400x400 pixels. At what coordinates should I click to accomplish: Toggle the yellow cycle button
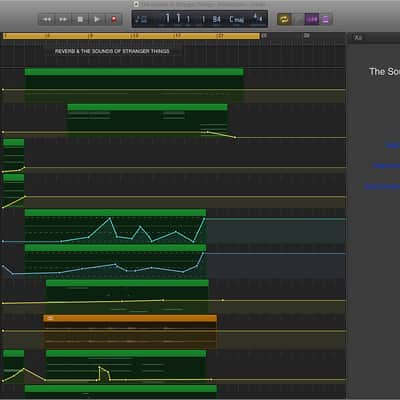(284, 19)
